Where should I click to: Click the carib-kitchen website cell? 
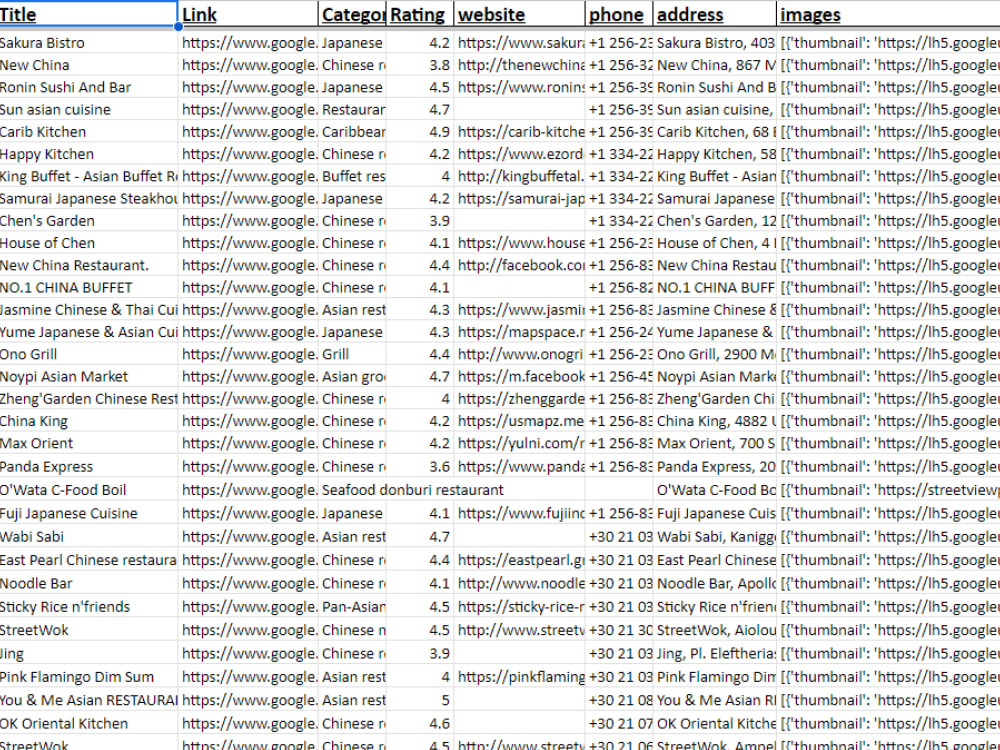pos(519,132)
